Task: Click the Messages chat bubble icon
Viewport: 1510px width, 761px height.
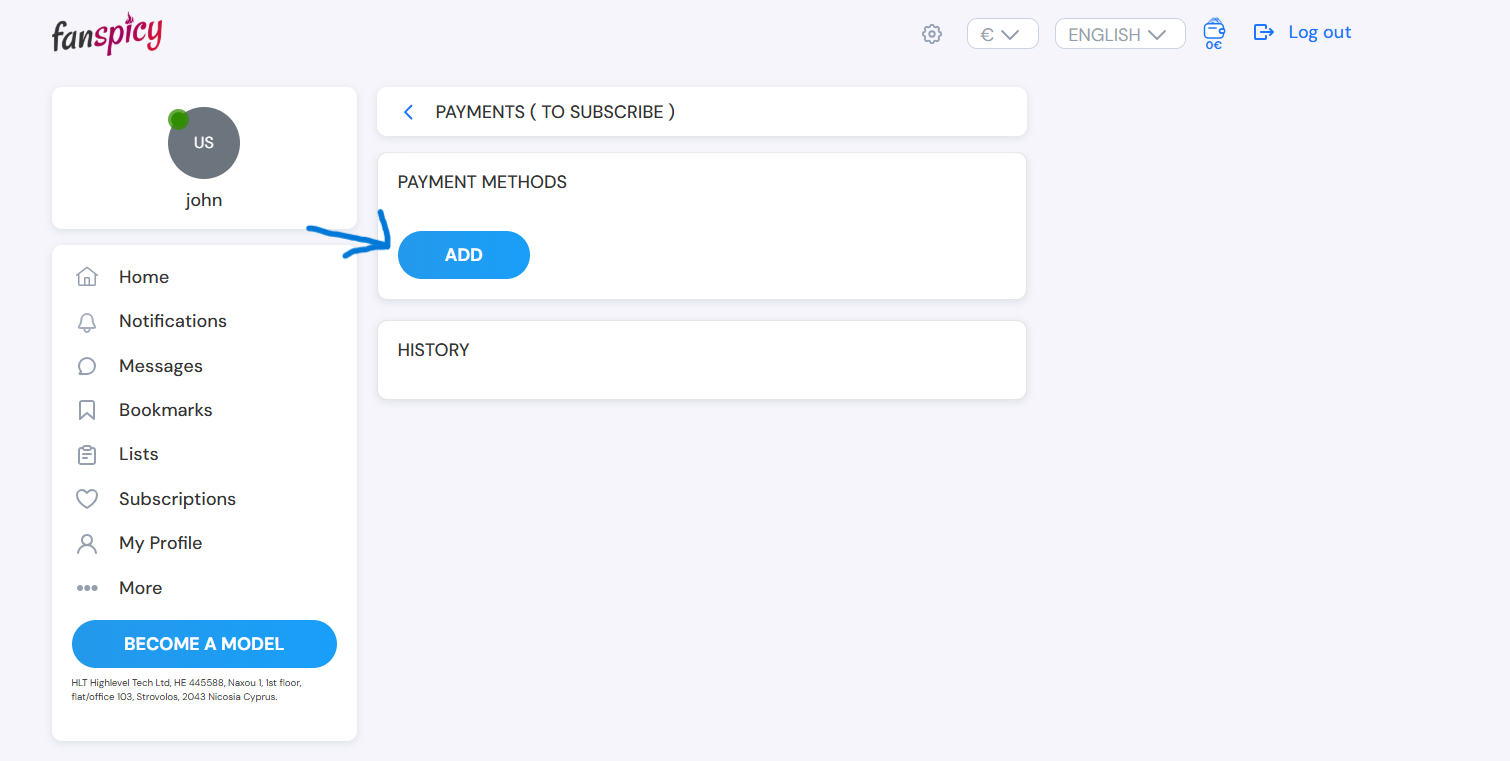Action: click(87, 366)
